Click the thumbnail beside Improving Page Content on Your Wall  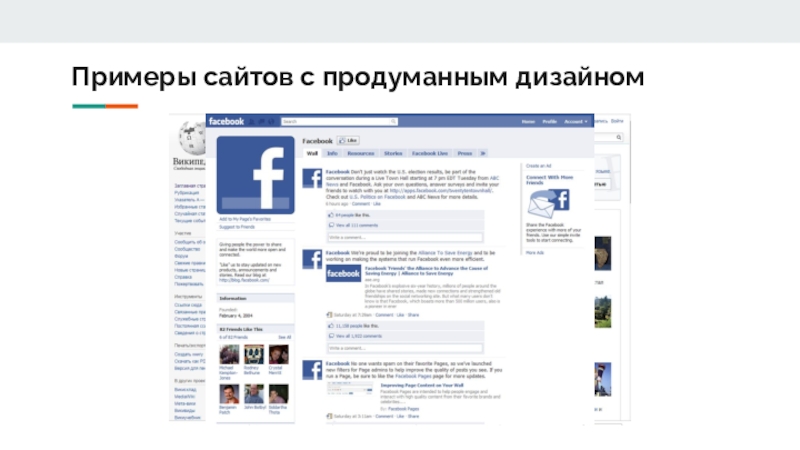(349, 389)
